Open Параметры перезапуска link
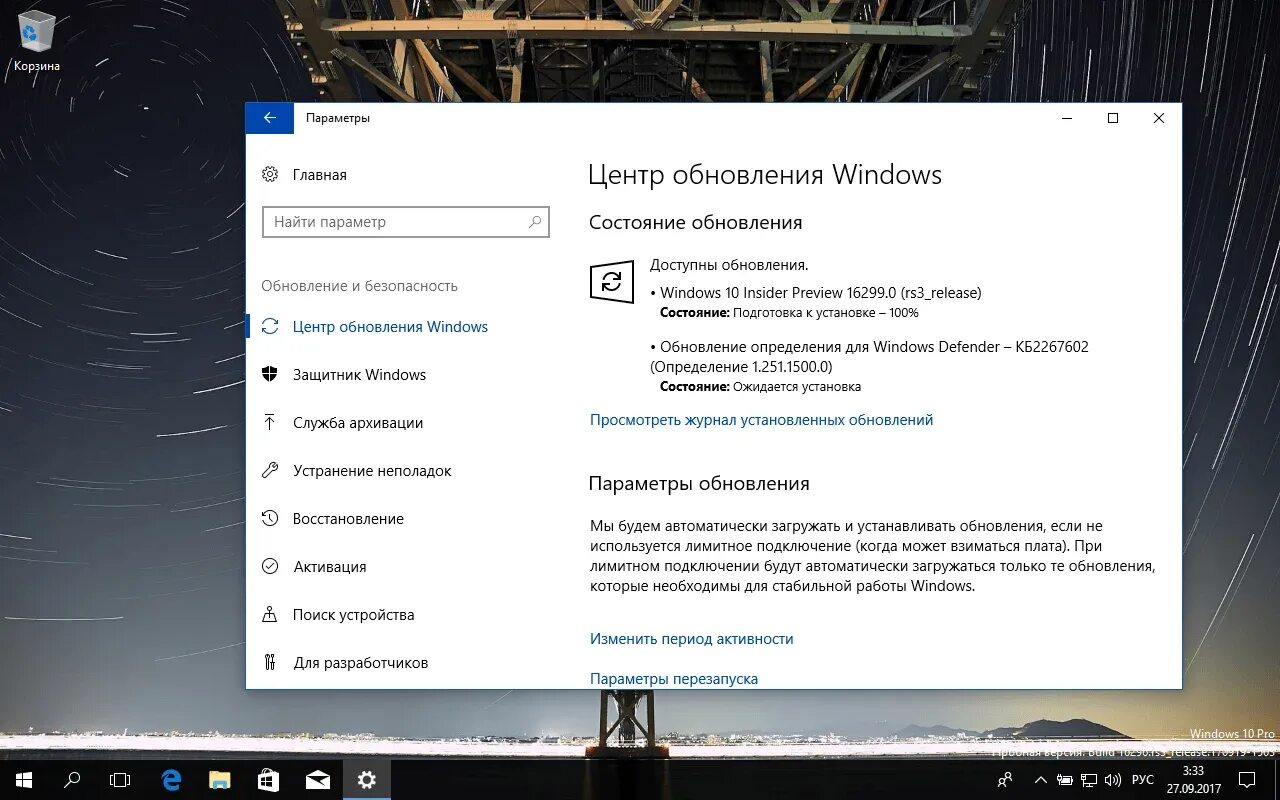 (674, 679)
